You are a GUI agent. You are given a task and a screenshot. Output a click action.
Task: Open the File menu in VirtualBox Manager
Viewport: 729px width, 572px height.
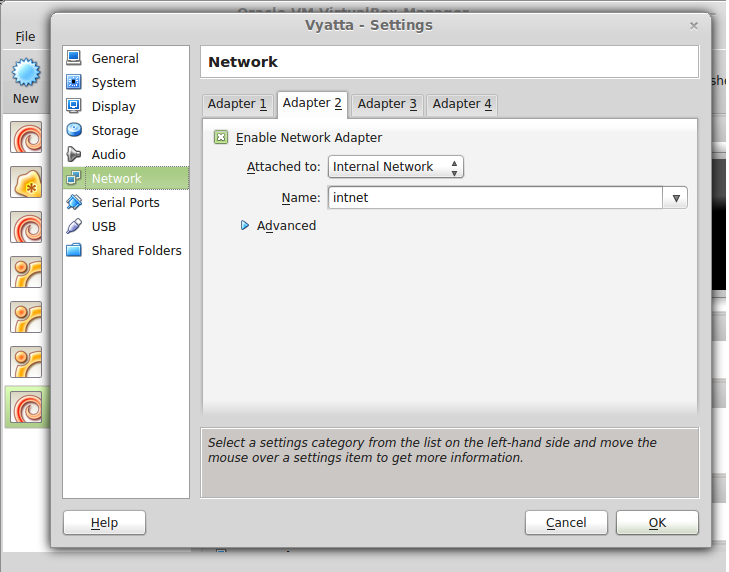[25, 36]
